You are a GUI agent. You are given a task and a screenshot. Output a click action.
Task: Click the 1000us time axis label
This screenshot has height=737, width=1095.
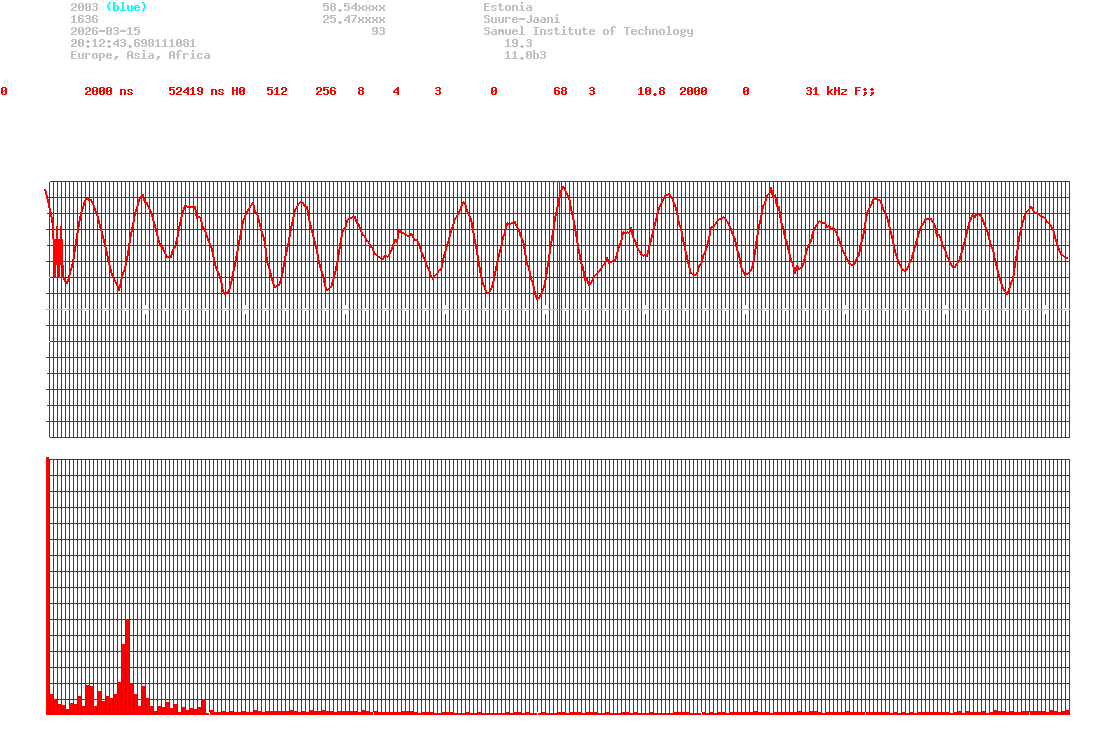[x=1061, y=451]
